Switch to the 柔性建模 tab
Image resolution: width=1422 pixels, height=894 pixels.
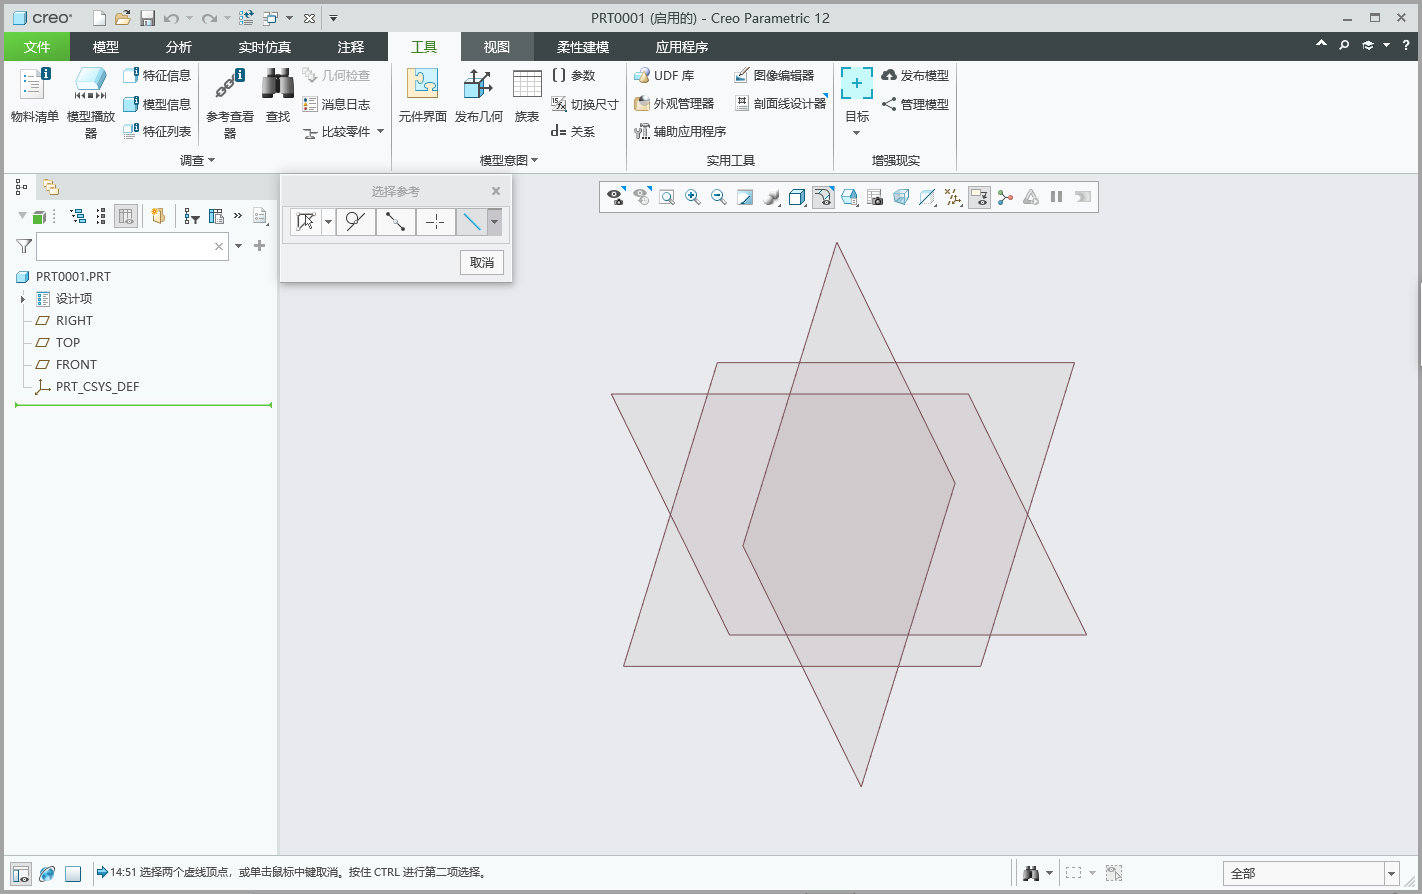click(583, 47)
